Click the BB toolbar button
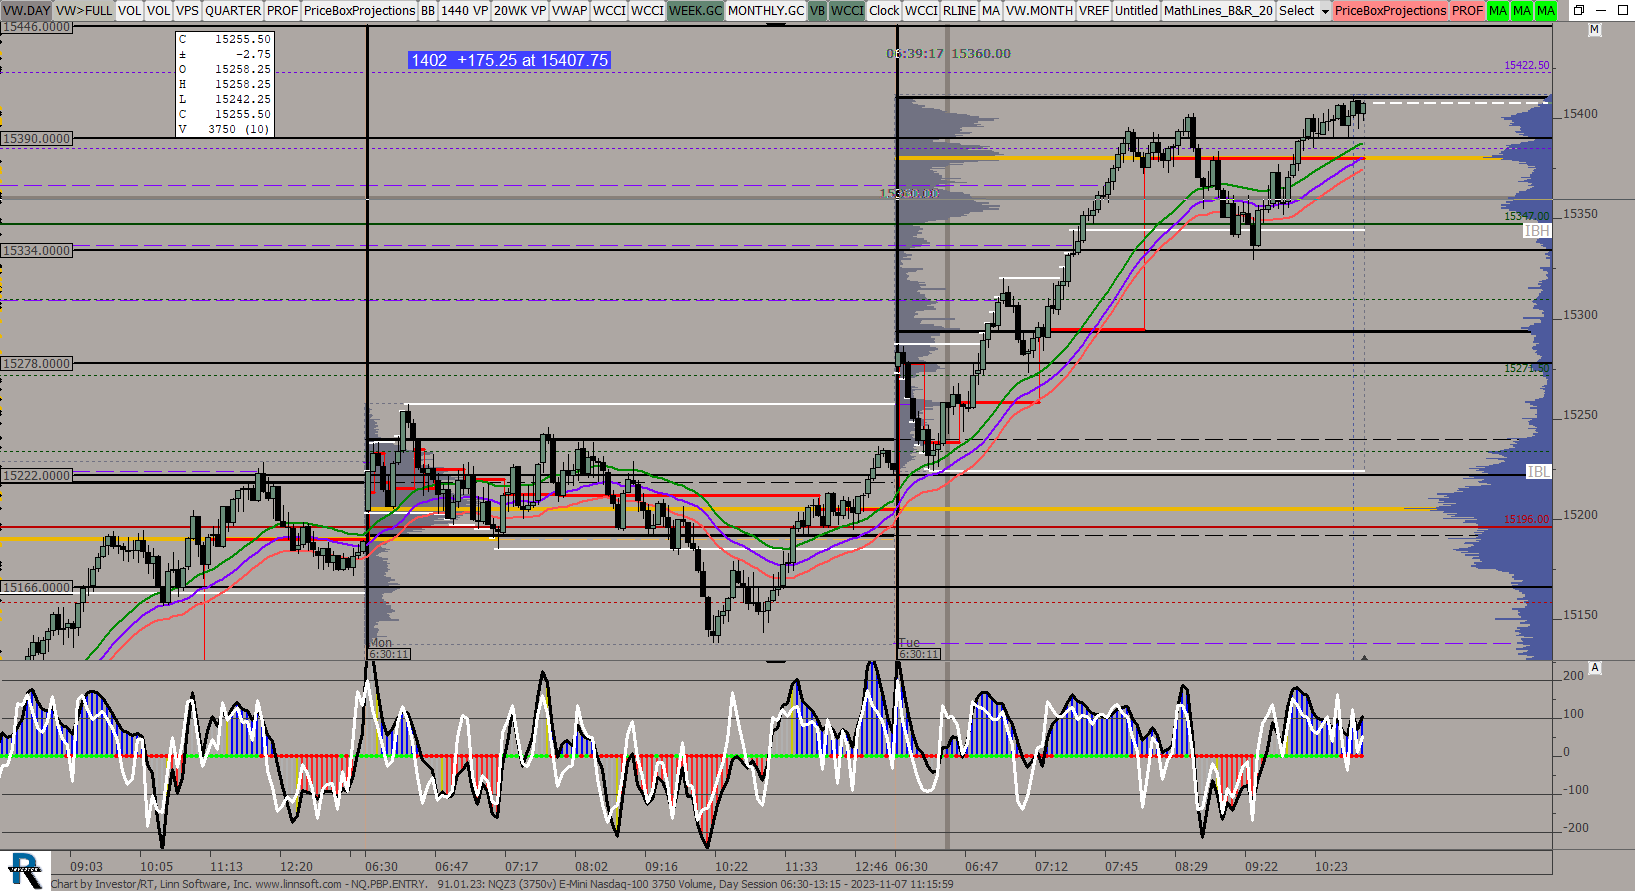 point(428,10)
